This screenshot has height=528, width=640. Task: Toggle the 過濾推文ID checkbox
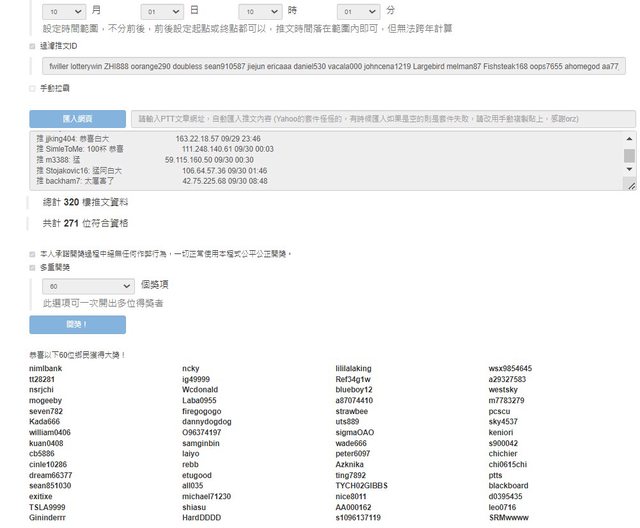coord(33,46)
